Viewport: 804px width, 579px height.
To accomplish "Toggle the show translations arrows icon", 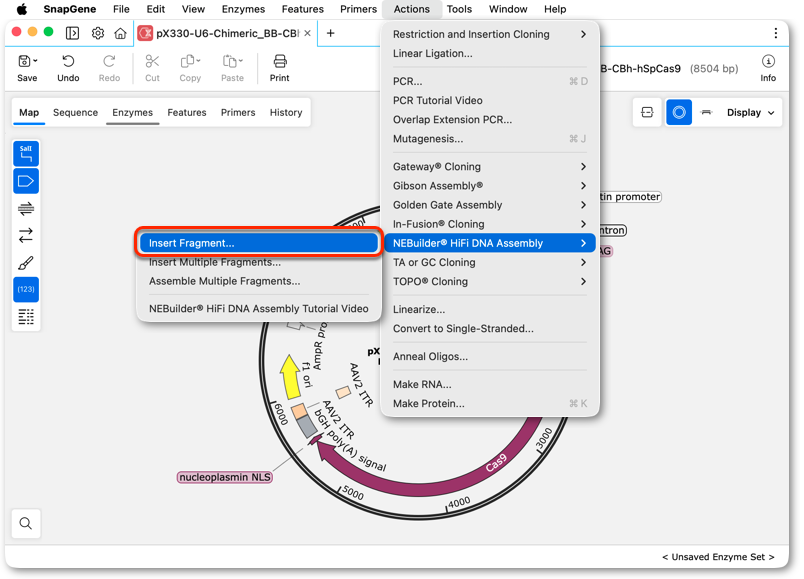I will [x=26, y=235].
